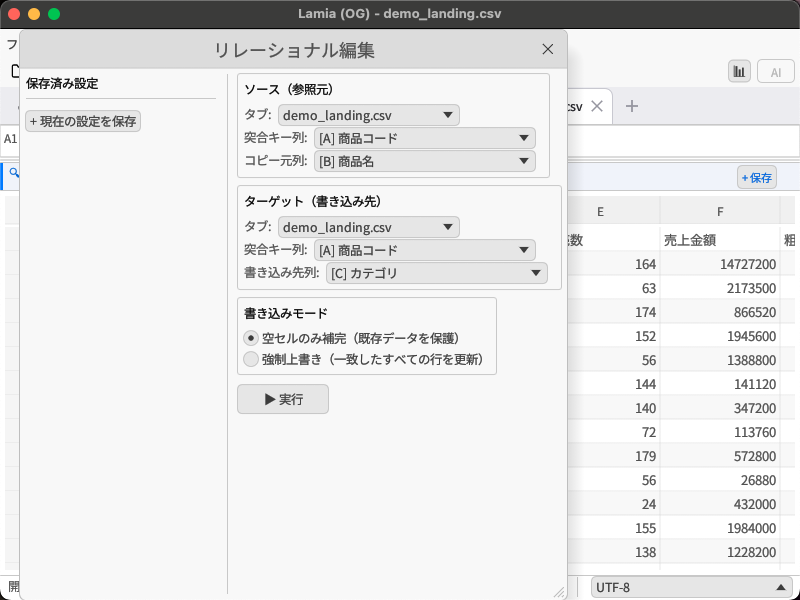Close the リレーショナル編集 dialog

(x=547, y=49)
